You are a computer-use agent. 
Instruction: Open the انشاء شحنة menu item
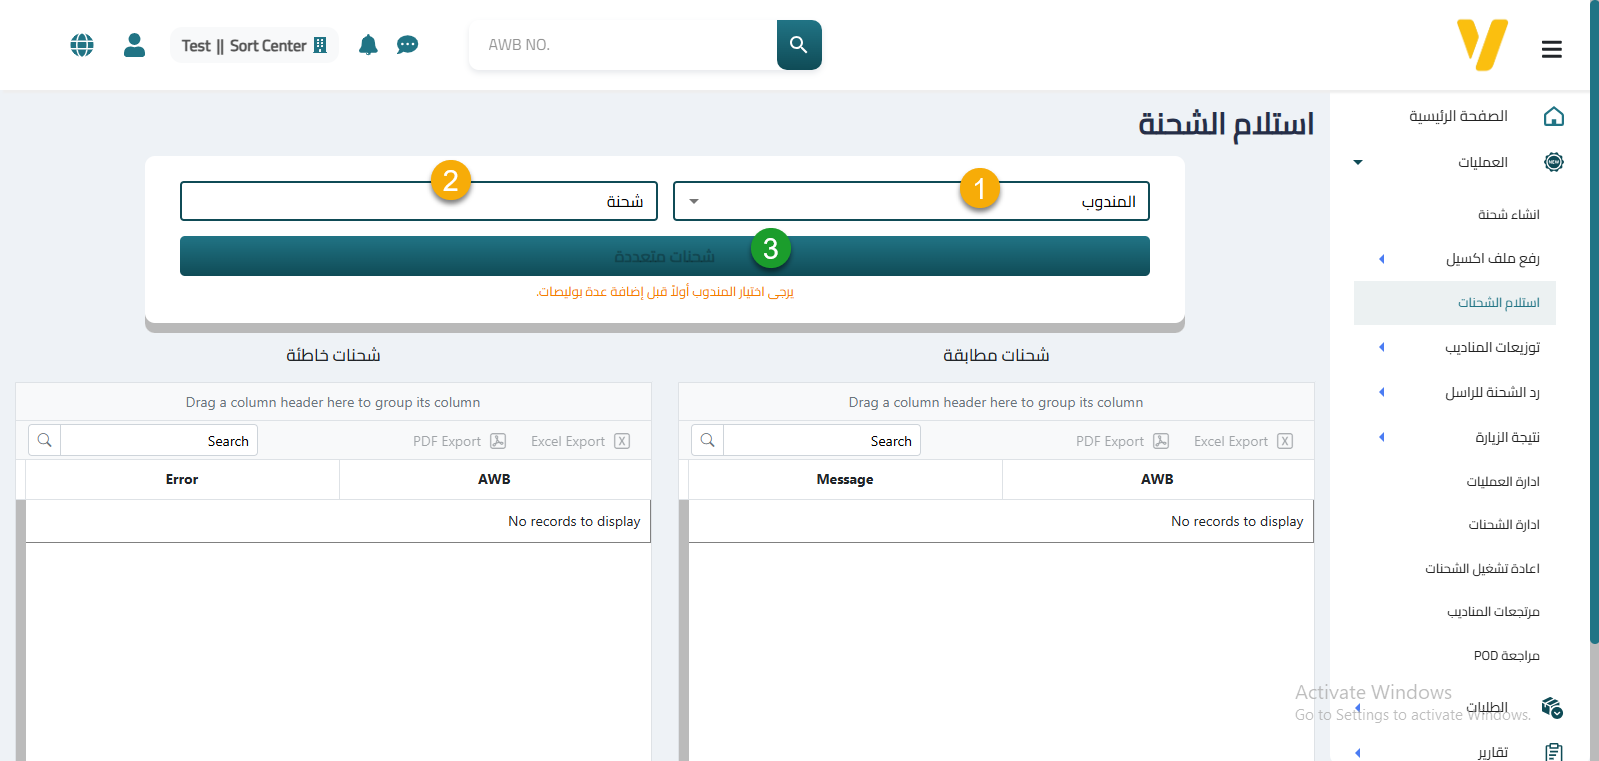(x=1508, y=215)
